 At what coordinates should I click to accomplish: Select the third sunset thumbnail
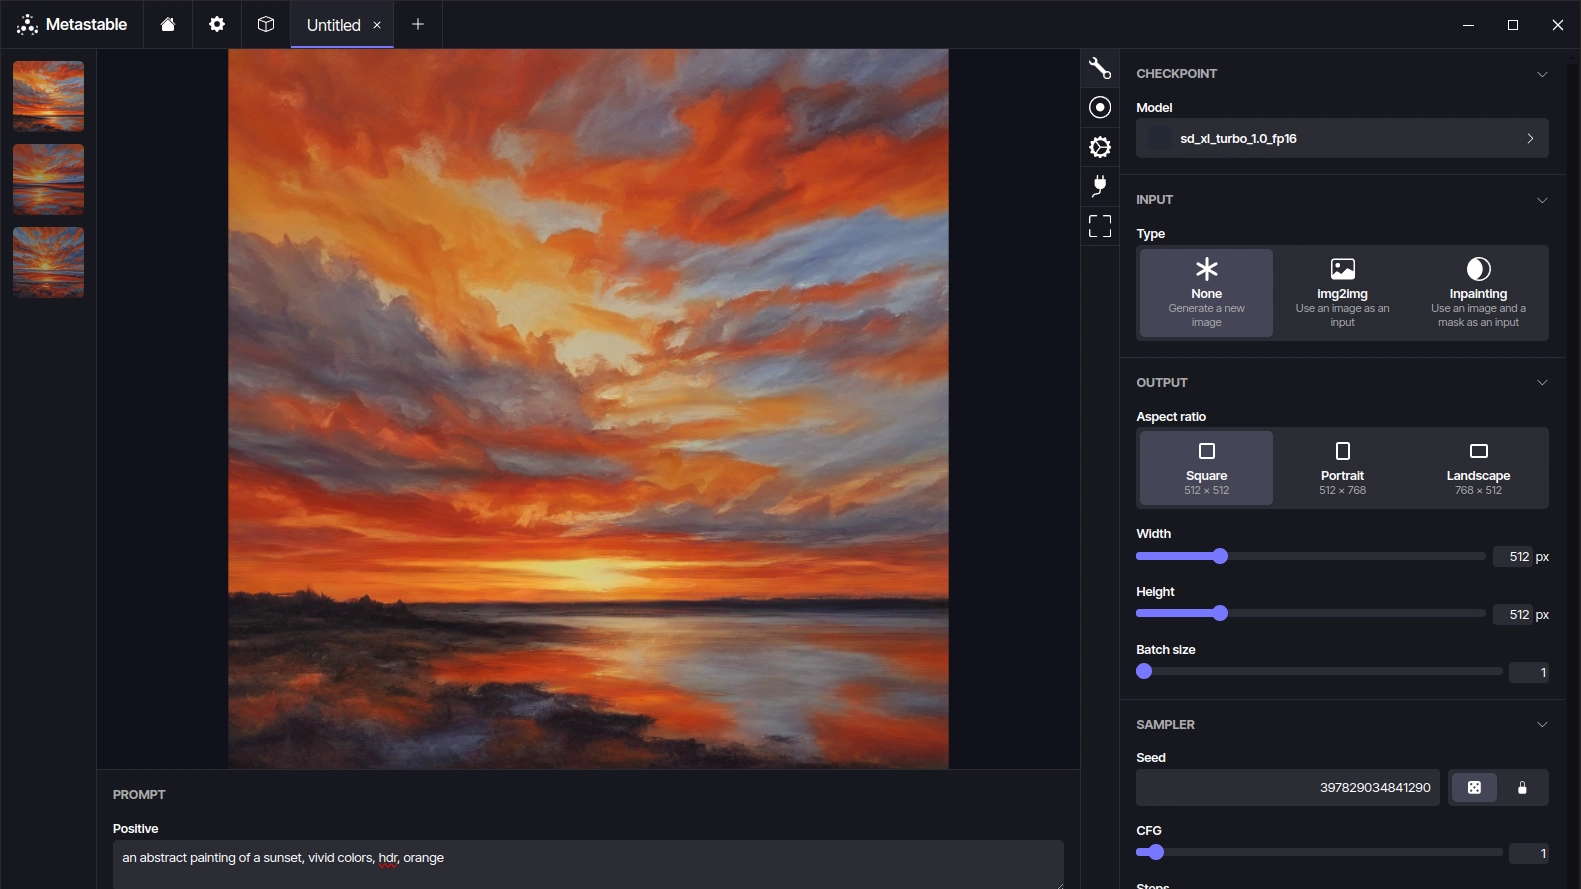pos(48,262)
